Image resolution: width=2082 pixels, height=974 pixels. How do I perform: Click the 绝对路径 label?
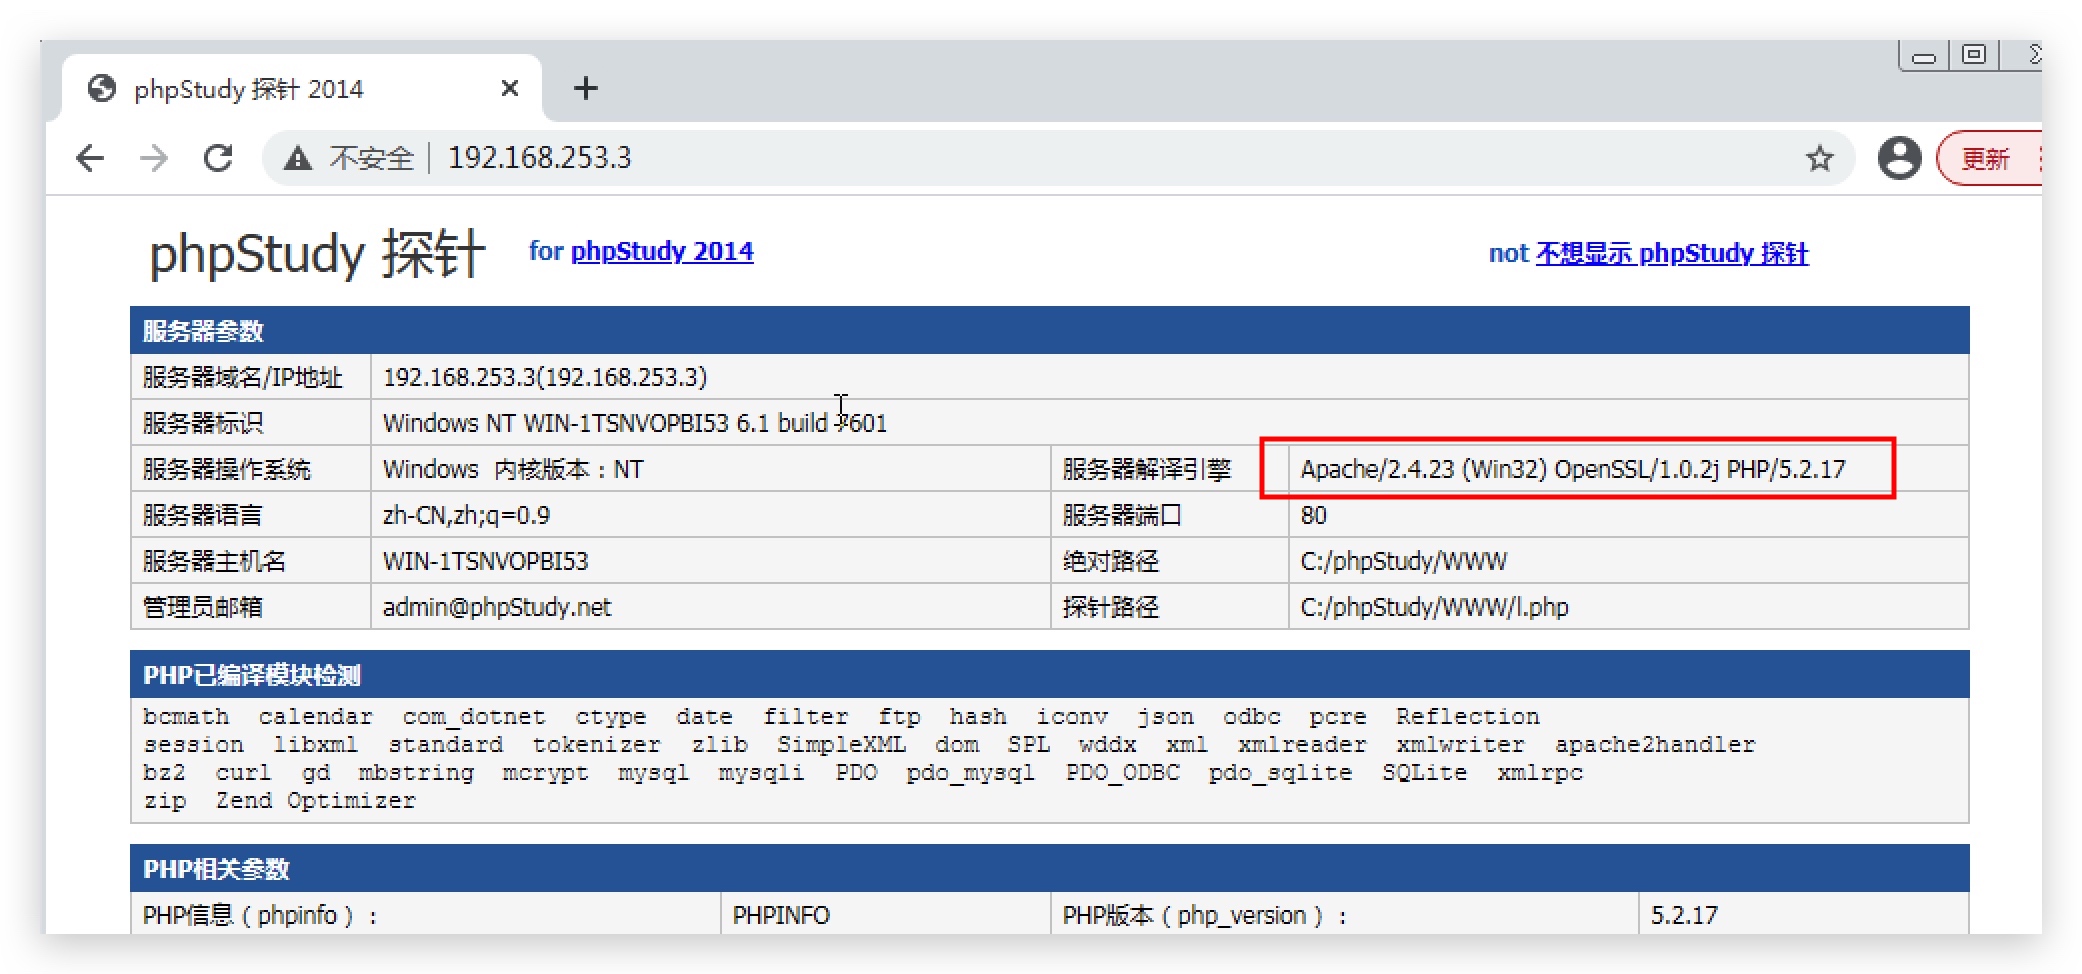point(1110,561)
